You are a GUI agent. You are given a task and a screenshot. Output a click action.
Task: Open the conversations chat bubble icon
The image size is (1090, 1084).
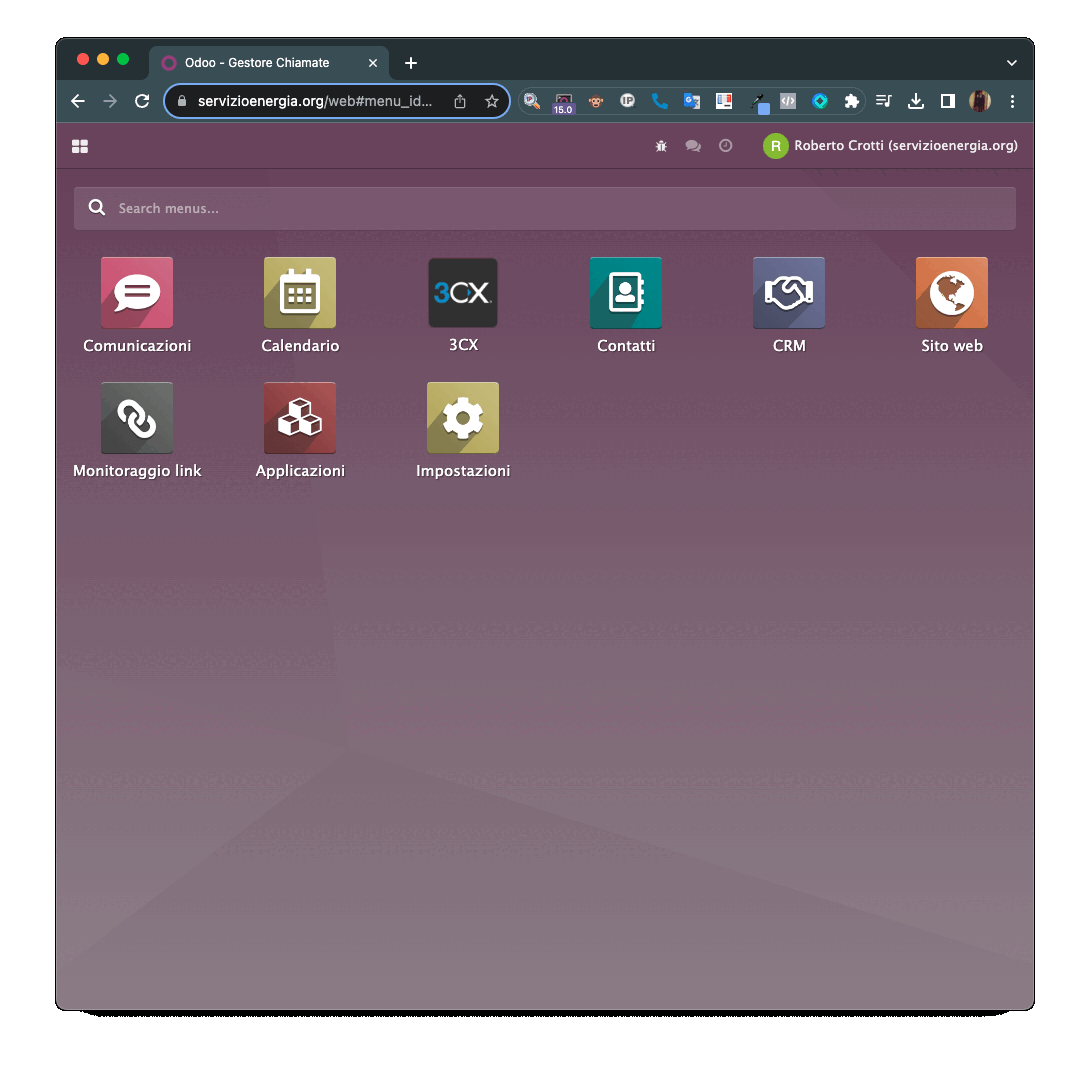(693, 146)
